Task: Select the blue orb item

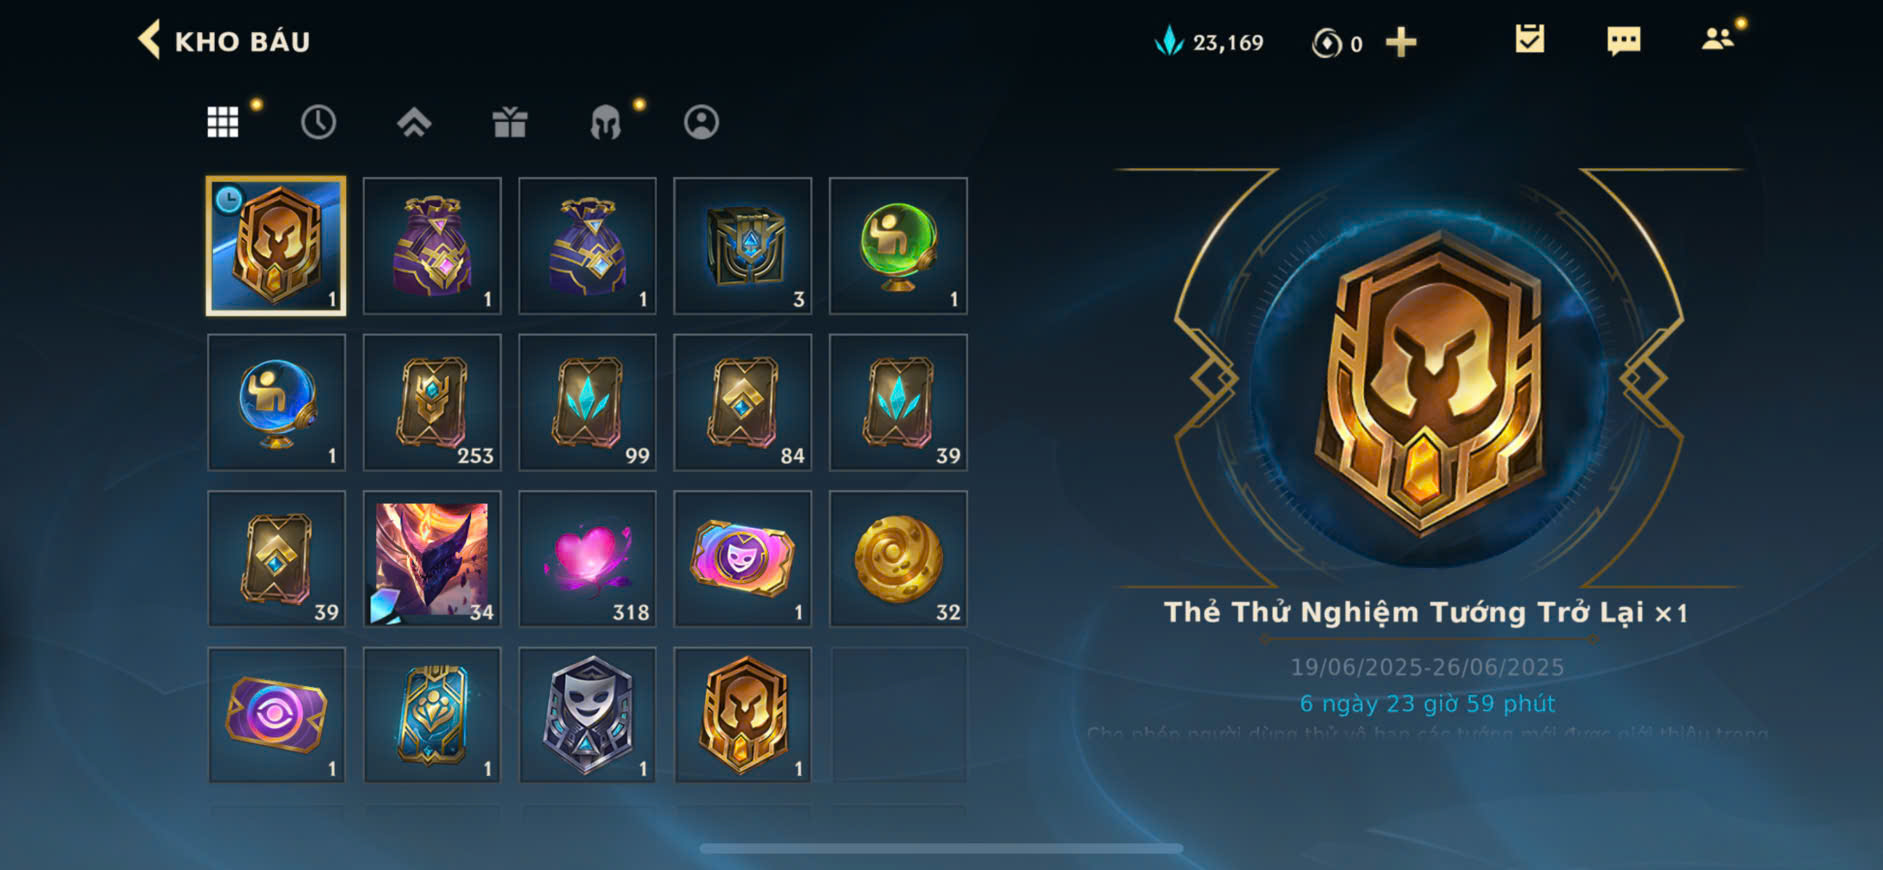Action: [x=276, y=402]
